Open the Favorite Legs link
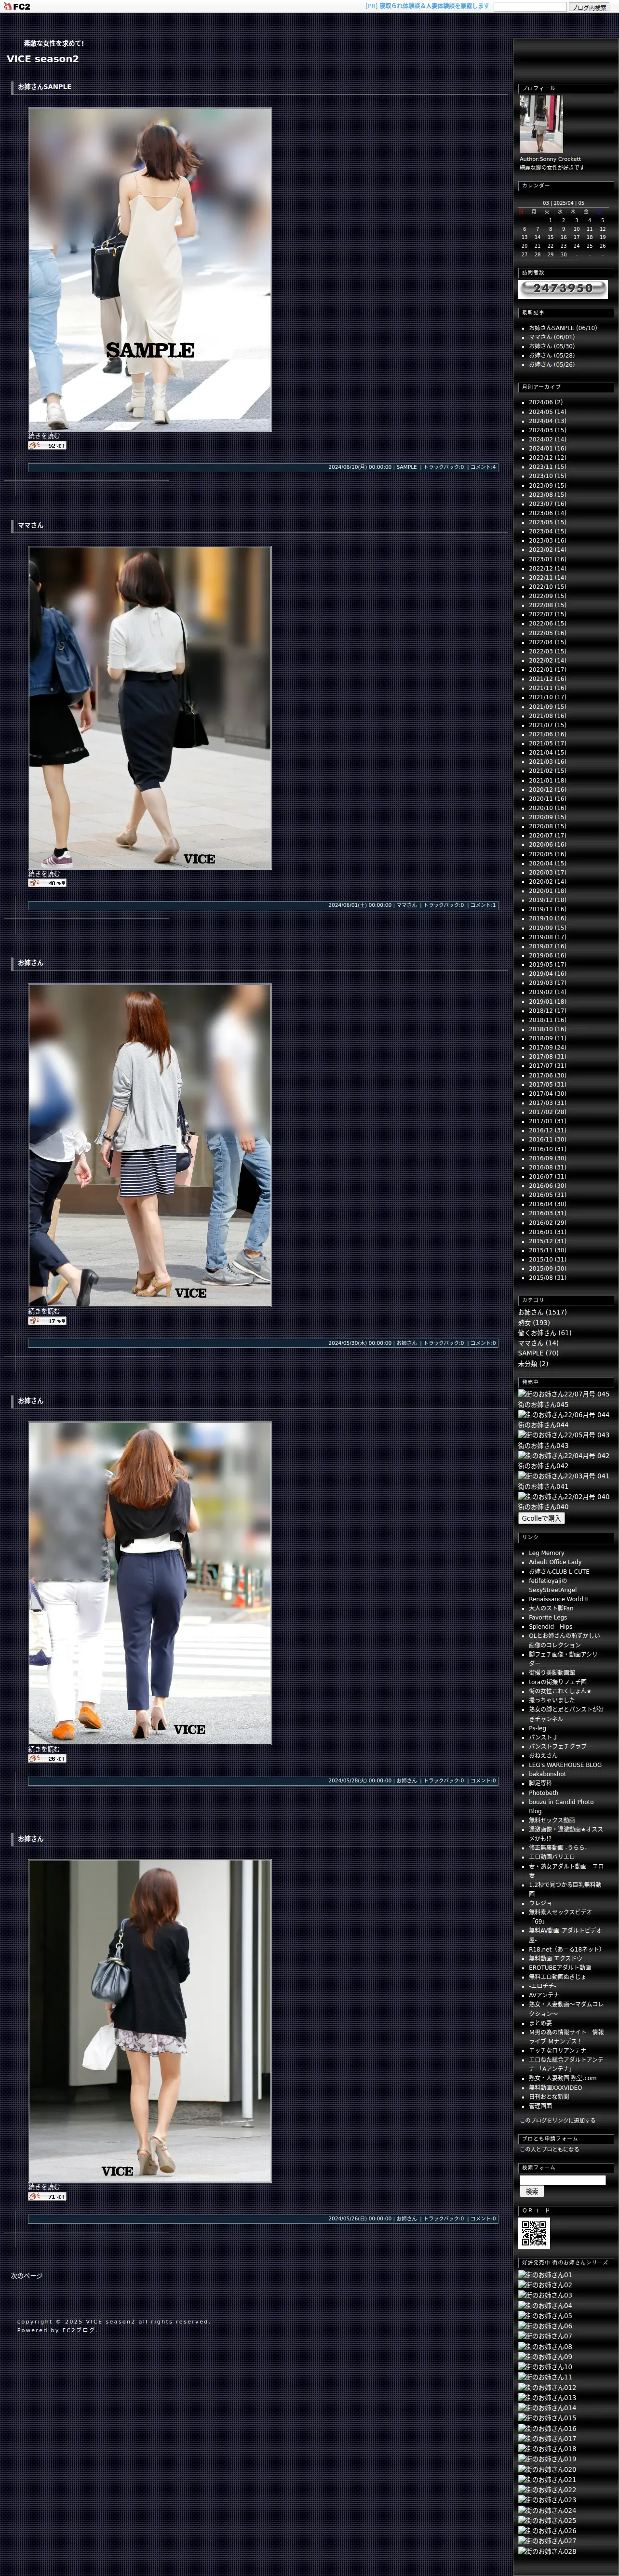 (548, 1617)
